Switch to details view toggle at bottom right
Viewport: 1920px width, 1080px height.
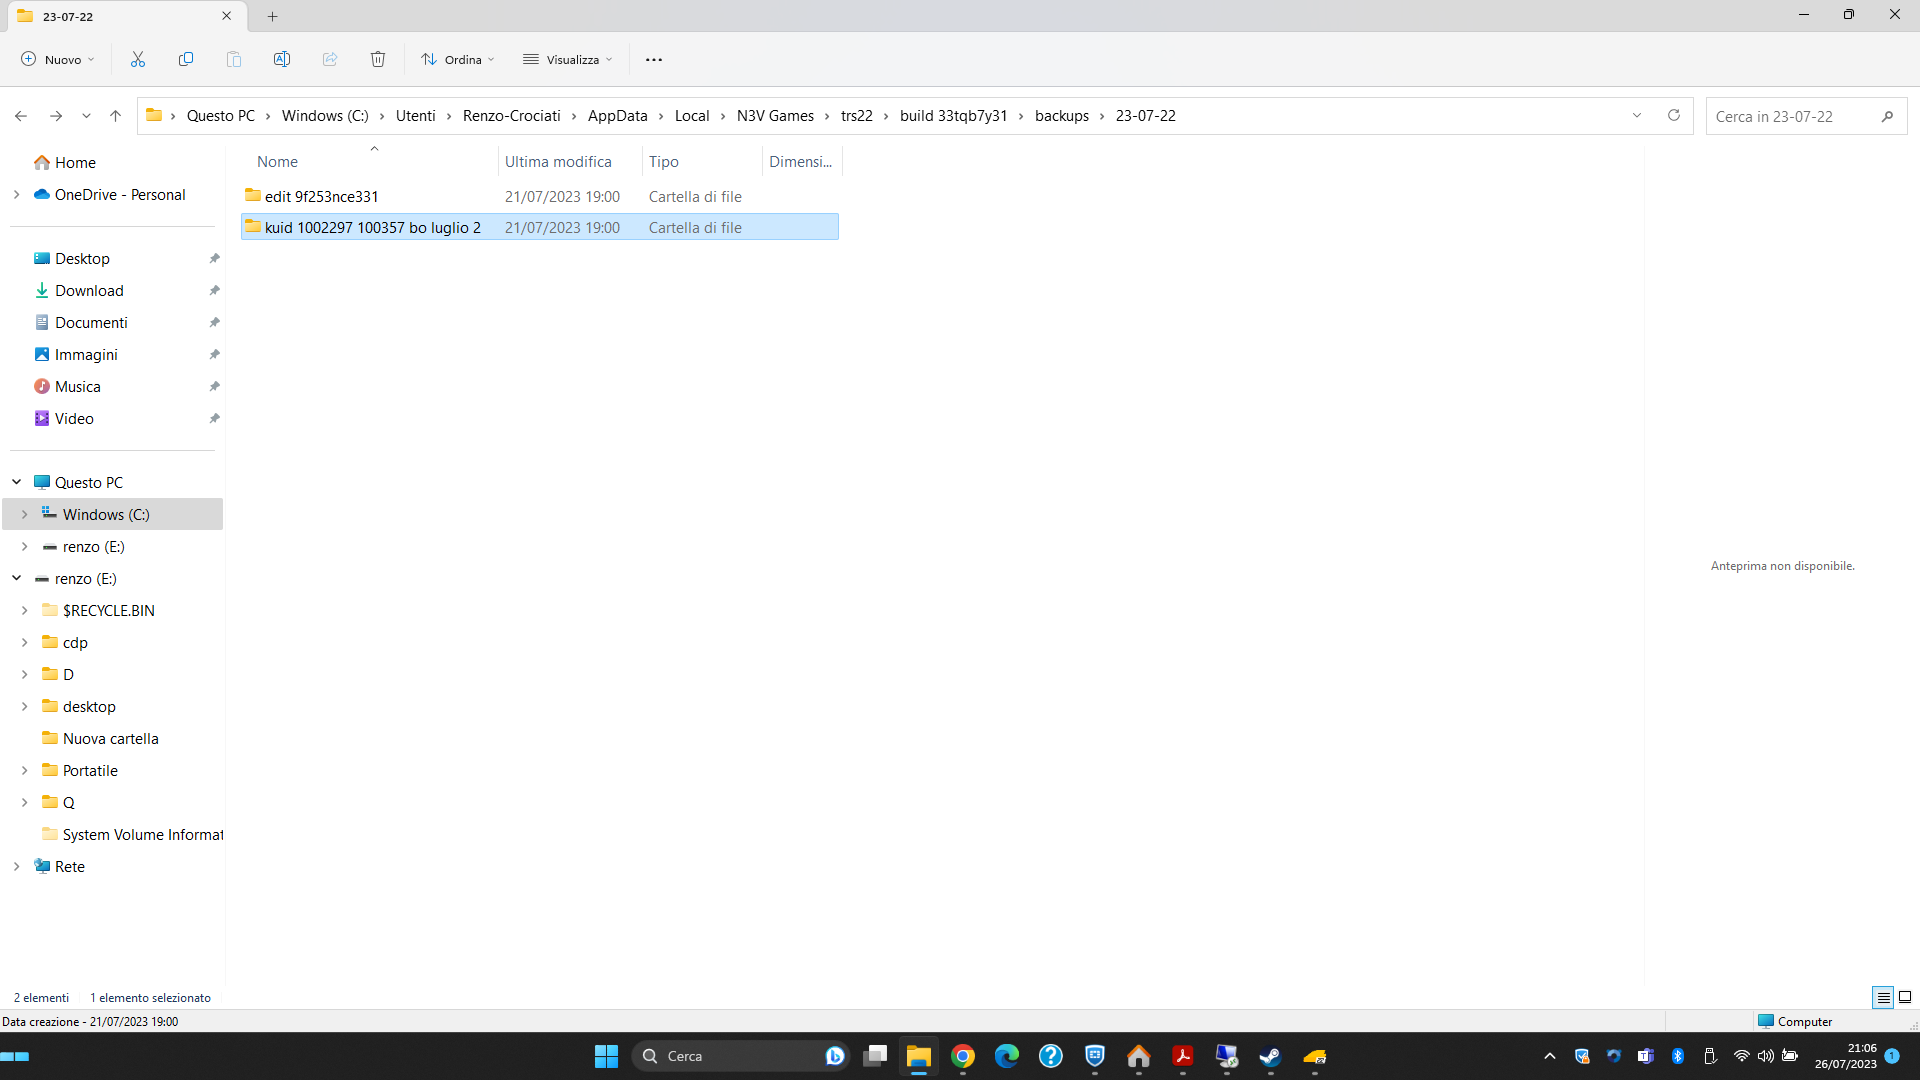tap(1883, 998)
